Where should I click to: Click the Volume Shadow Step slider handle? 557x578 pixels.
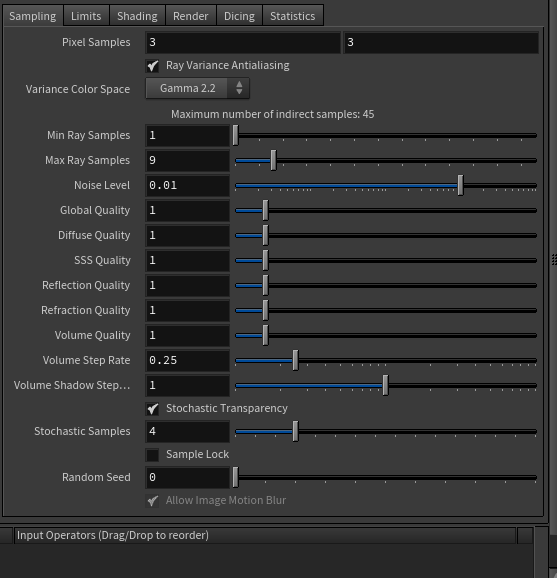pyautogui.click(x=385, y=386)
